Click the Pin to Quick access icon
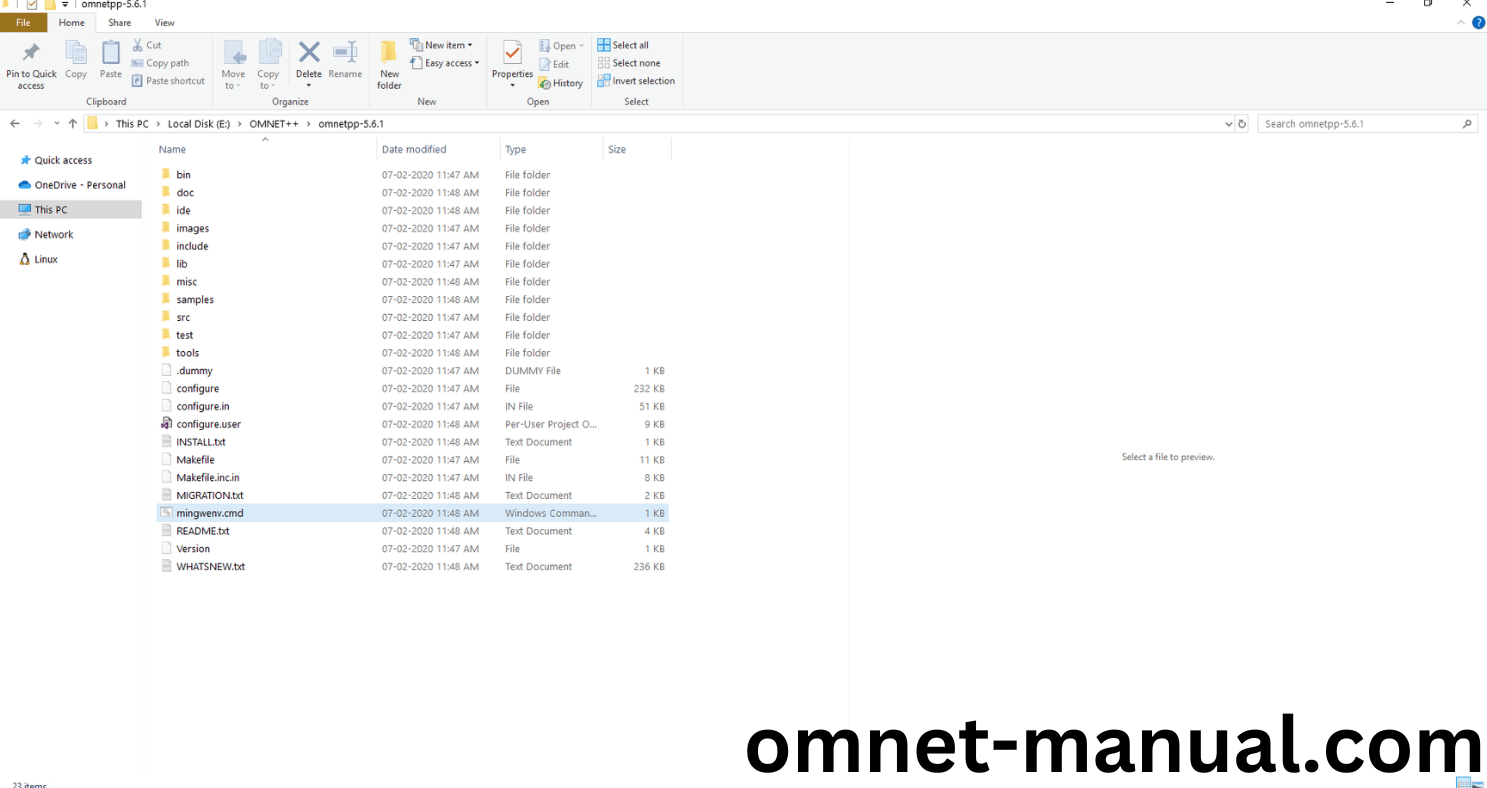Screen dimensions: 1487x788 tap(31, 52)
